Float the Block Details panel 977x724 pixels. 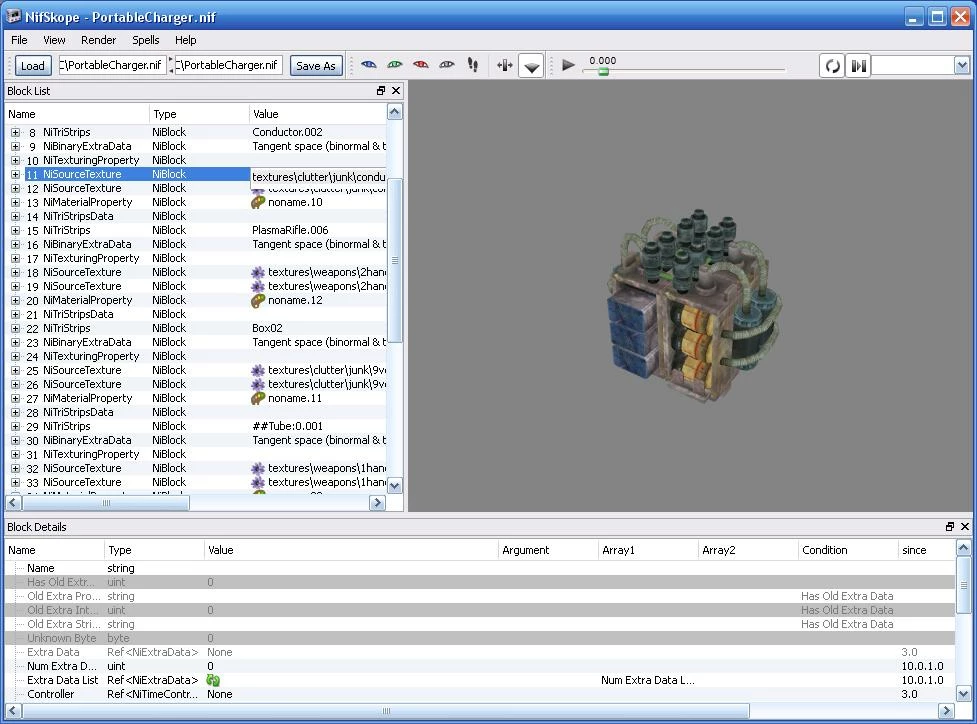click(x=950, y=527)
